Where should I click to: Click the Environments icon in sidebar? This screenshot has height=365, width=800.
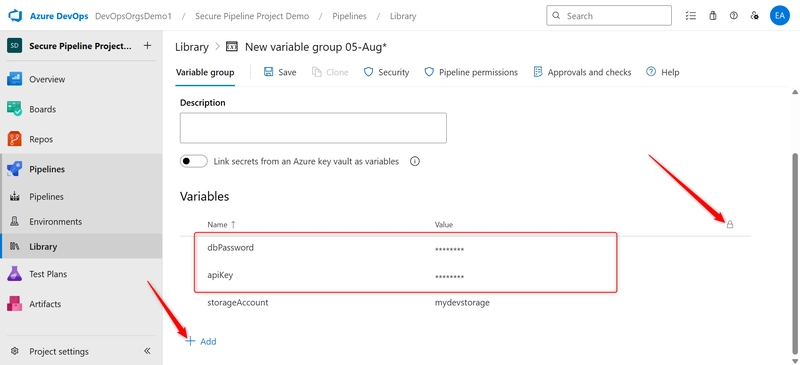(15, 222)
